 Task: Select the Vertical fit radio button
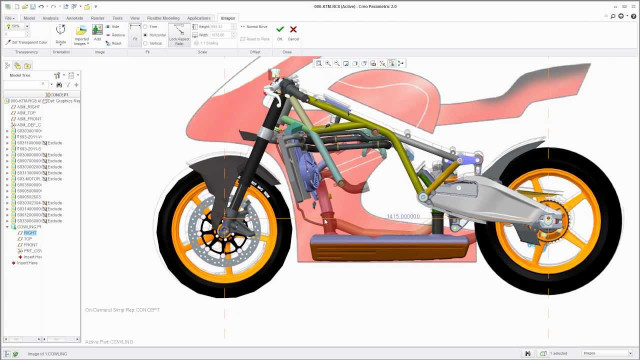coord(145,43)
